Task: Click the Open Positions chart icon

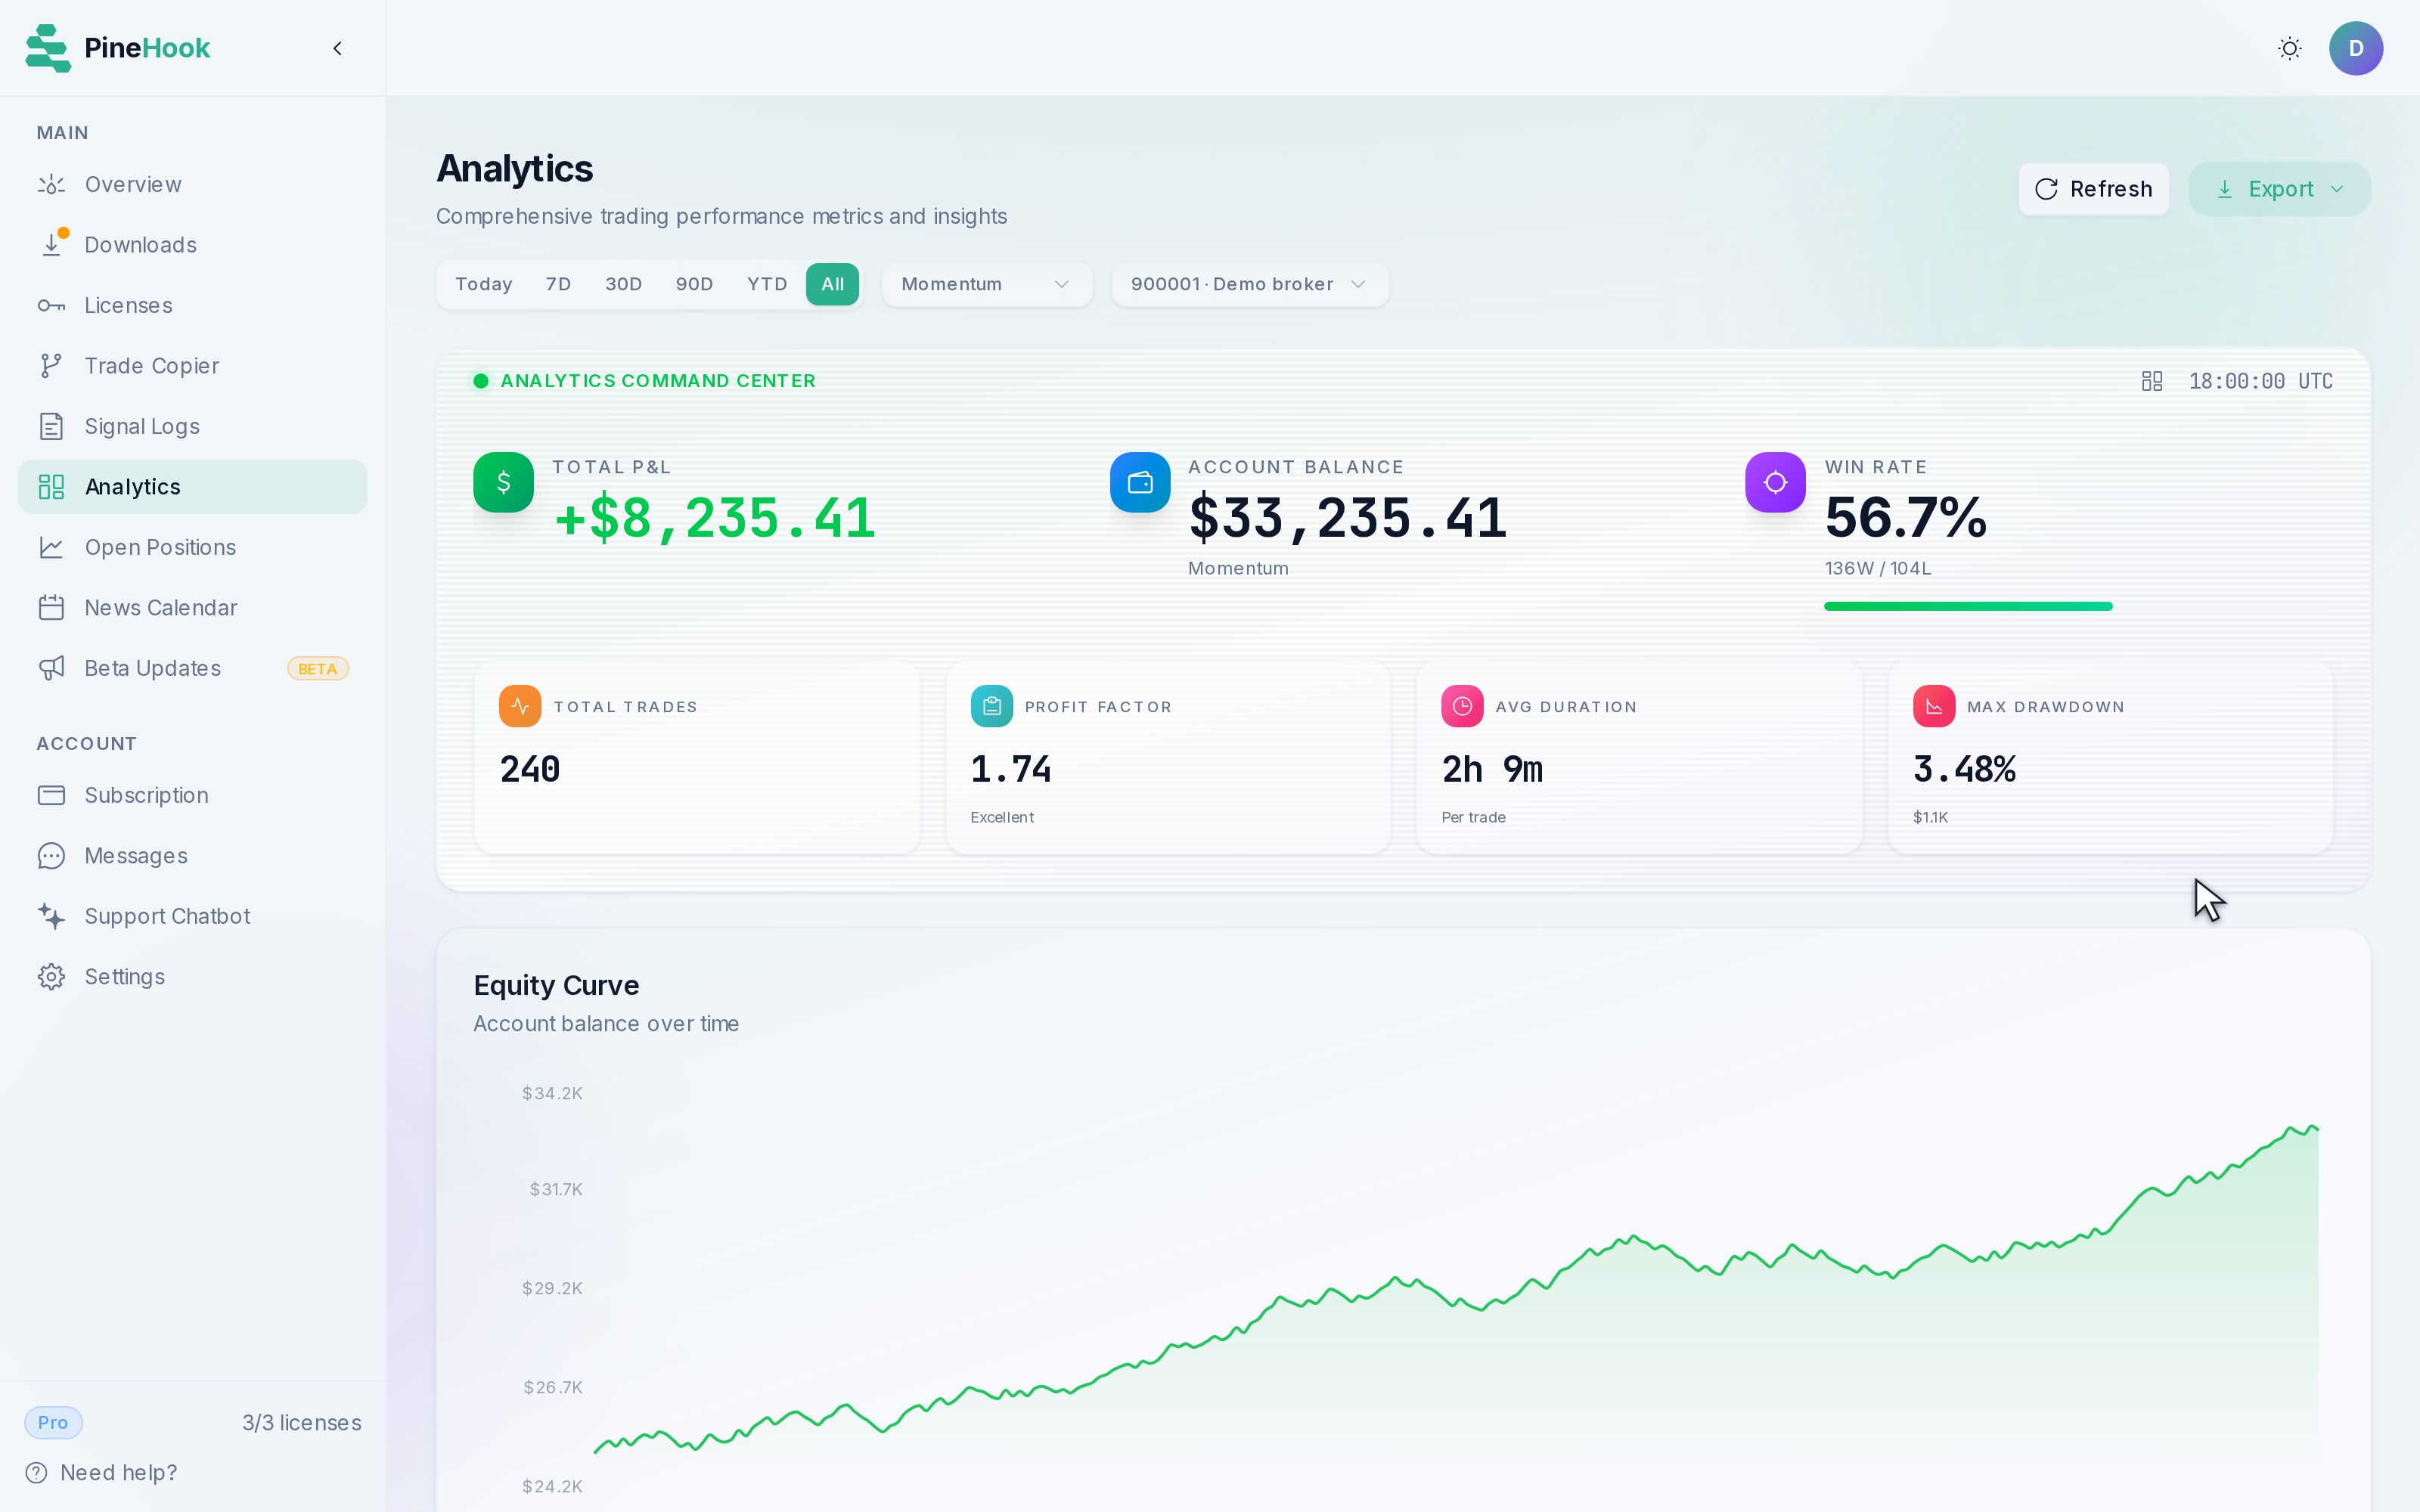Action: 51,548
